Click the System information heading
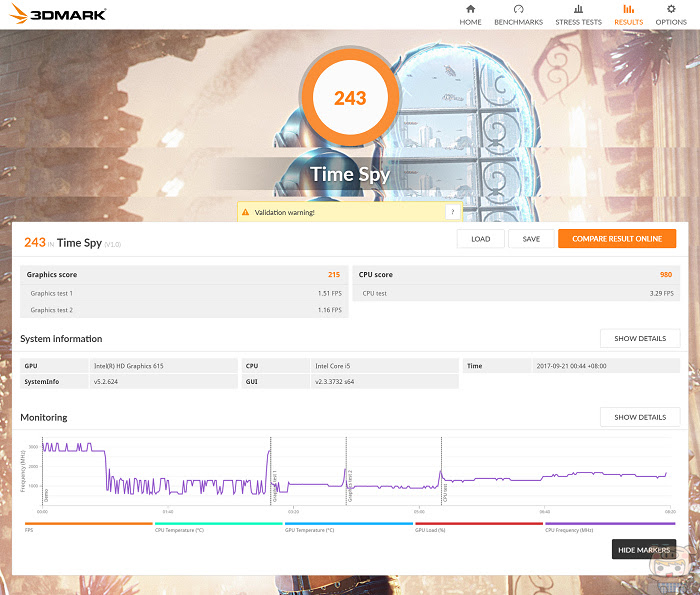The image size is (700, 595). click(x=61, y=339)
